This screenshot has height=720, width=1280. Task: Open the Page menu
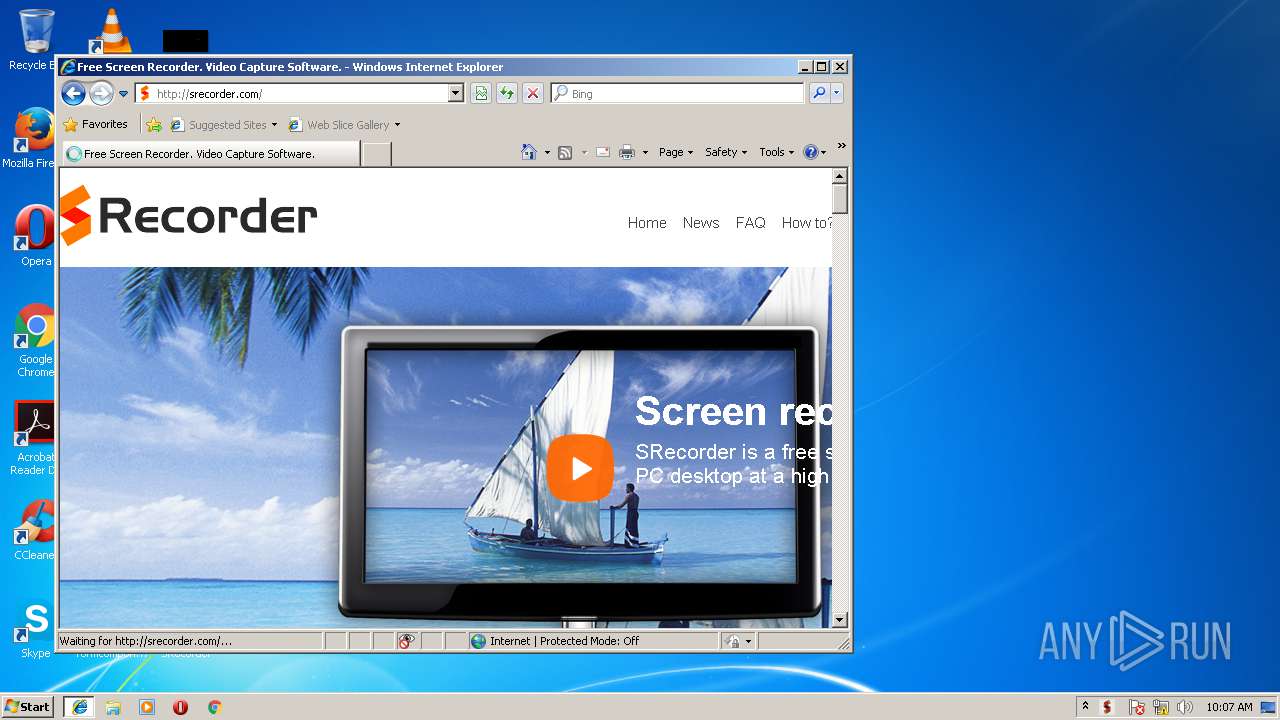coord(676,152)
